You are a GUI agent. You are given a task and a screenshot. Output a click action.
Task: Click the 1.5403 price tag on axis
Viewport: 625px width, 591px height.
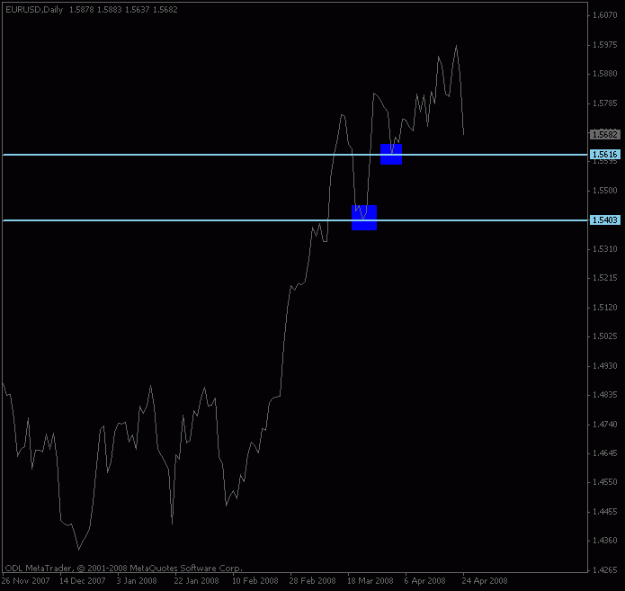click(x=605, y=220)
